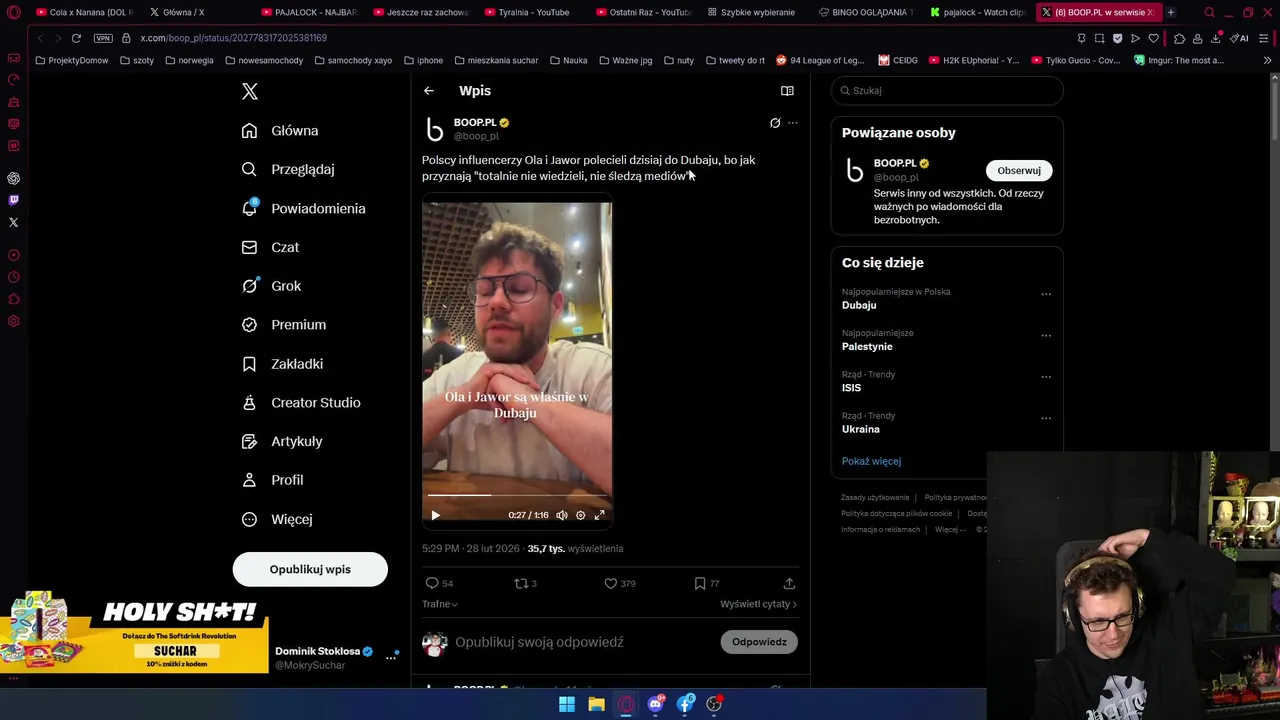Click the X logo in sidebar
The height and width of the screenshot is (720, 1280).
click(250, 91)
